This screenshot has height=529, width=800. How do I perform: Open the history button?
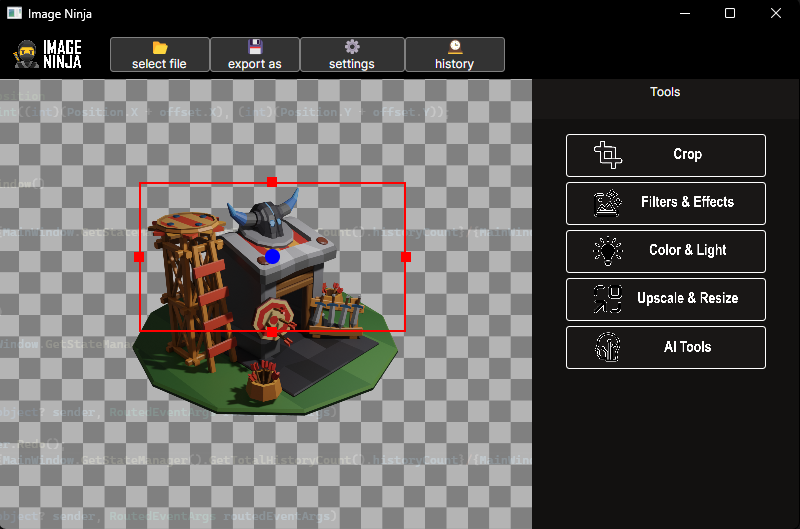[x=455, y=55]
